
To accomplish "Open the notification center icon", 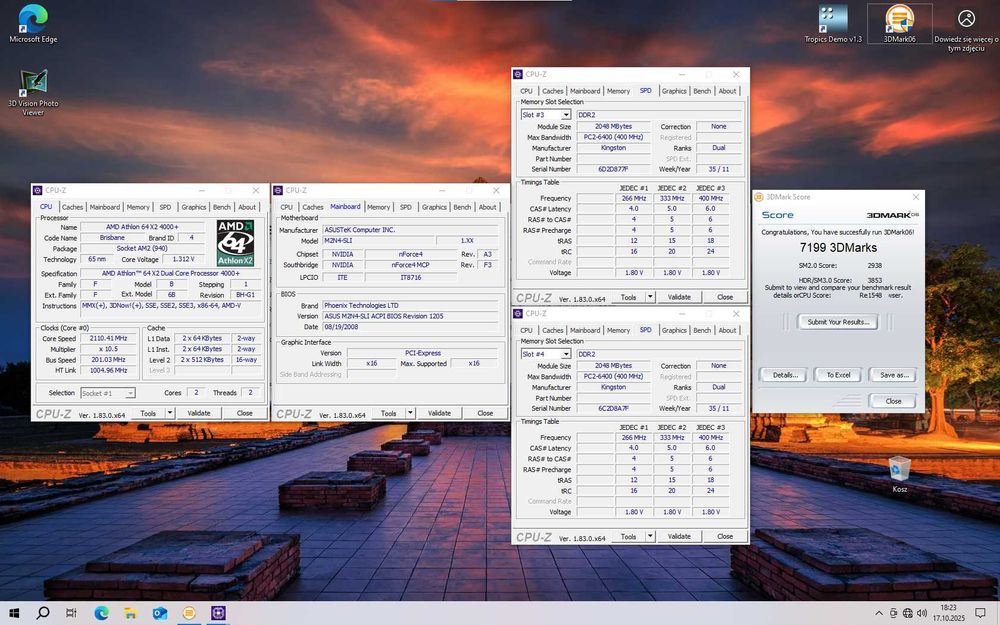I will pyautogui.click(x=981, y=614).
